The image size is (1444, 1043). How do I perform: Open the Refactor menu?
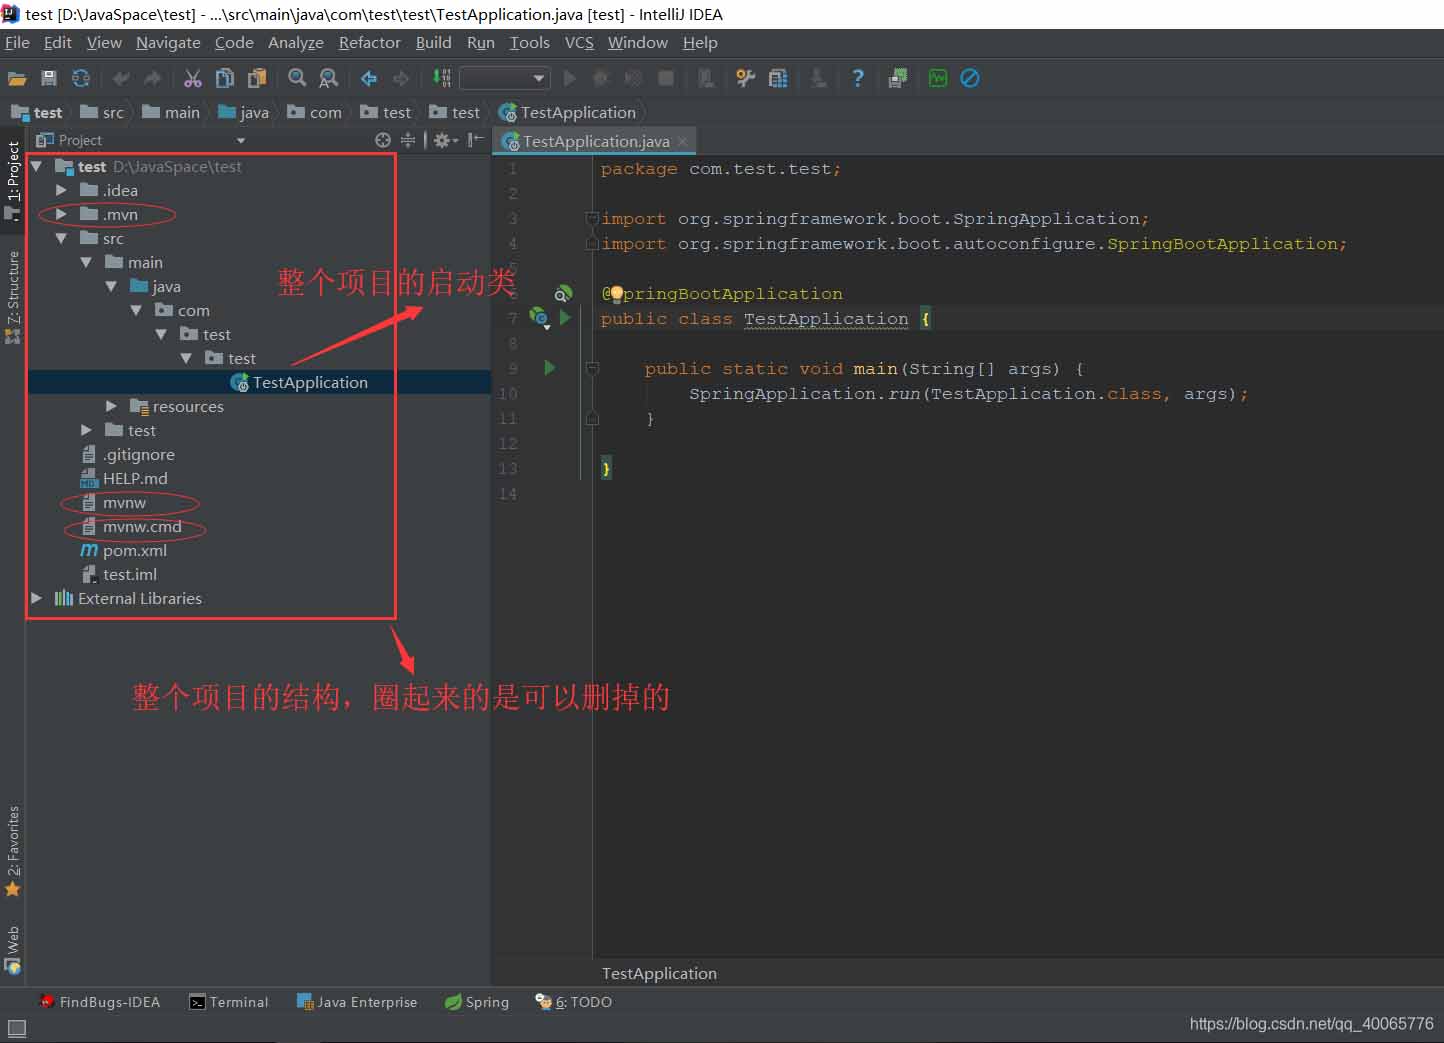(x=369, y=43)
